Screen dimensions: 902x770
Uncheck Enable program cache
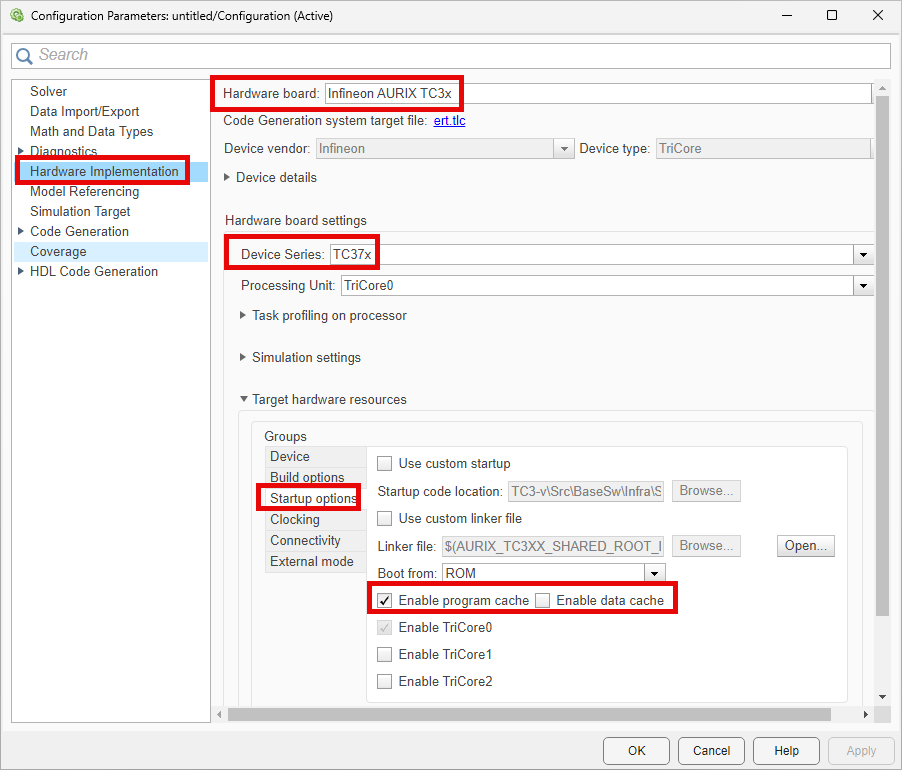point(384,599)
